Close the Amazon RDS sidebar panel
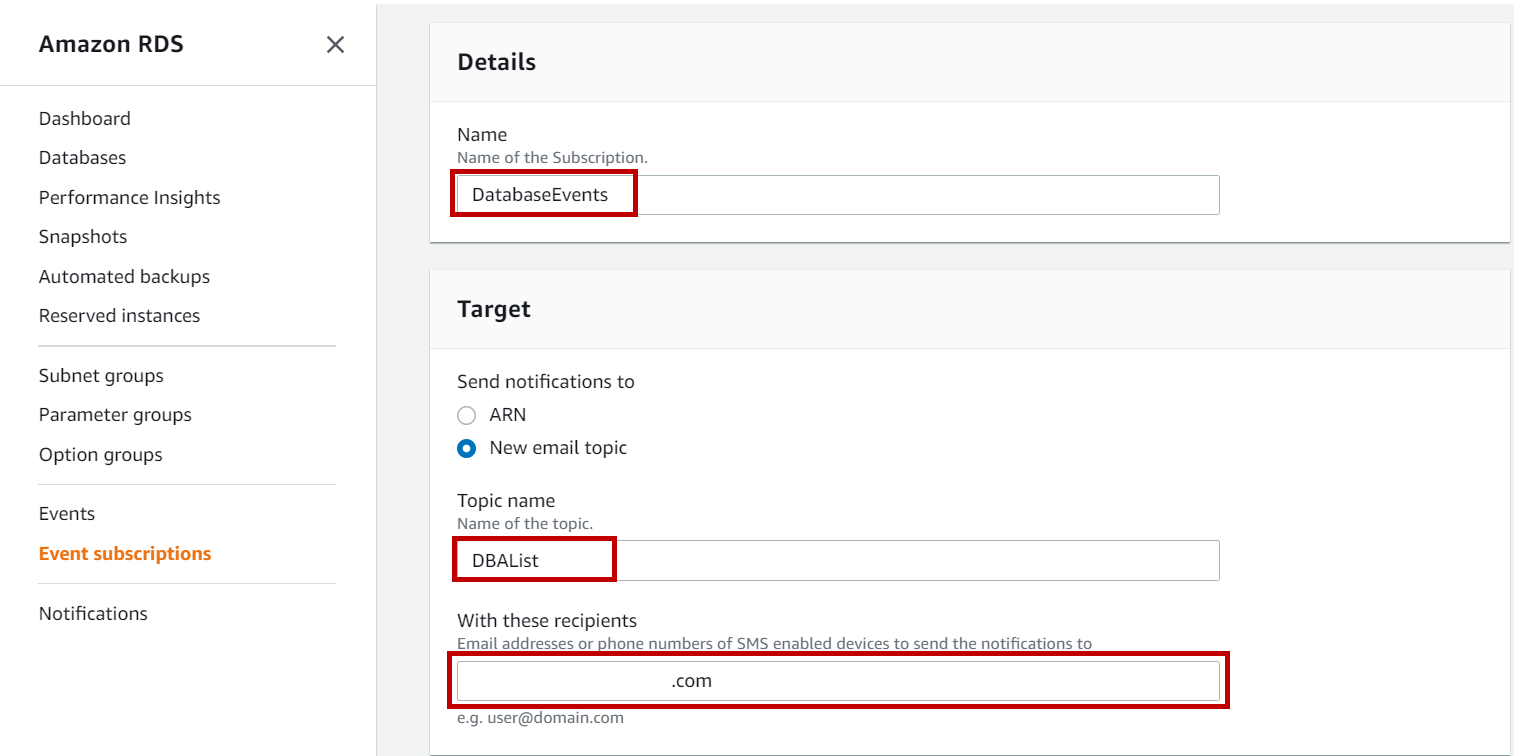This screenshot has width=1514, height=756. click(335, 45)
